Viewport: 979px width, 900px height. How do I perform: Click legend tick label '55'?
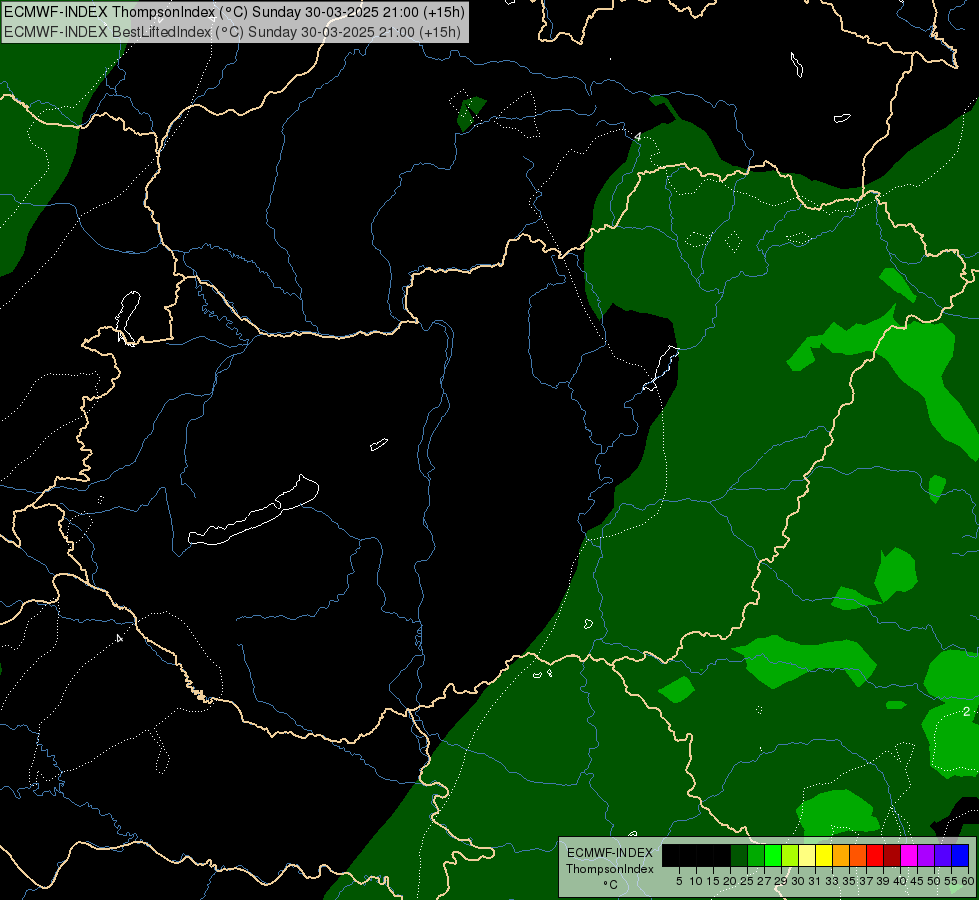pos(951,881)
